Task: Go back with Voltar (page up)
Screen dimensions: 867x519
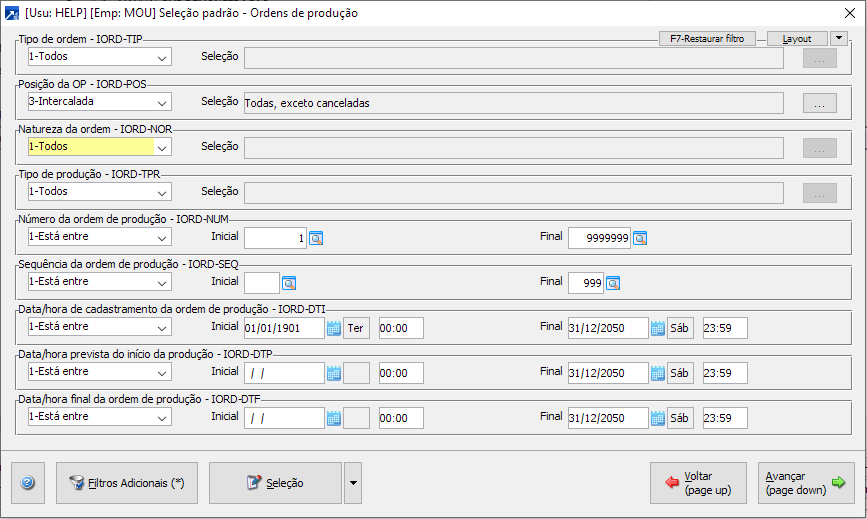Action: click(x=698, y=483)
